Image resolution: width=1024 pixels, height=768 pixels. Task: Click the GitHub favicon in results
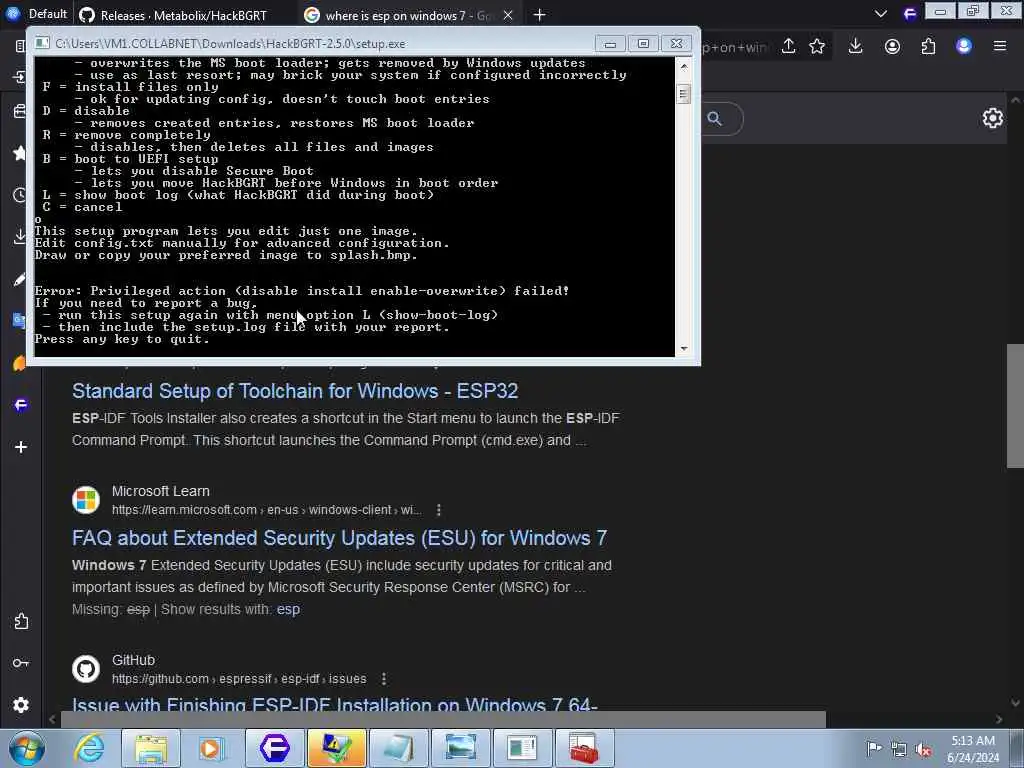click(86, 669)
